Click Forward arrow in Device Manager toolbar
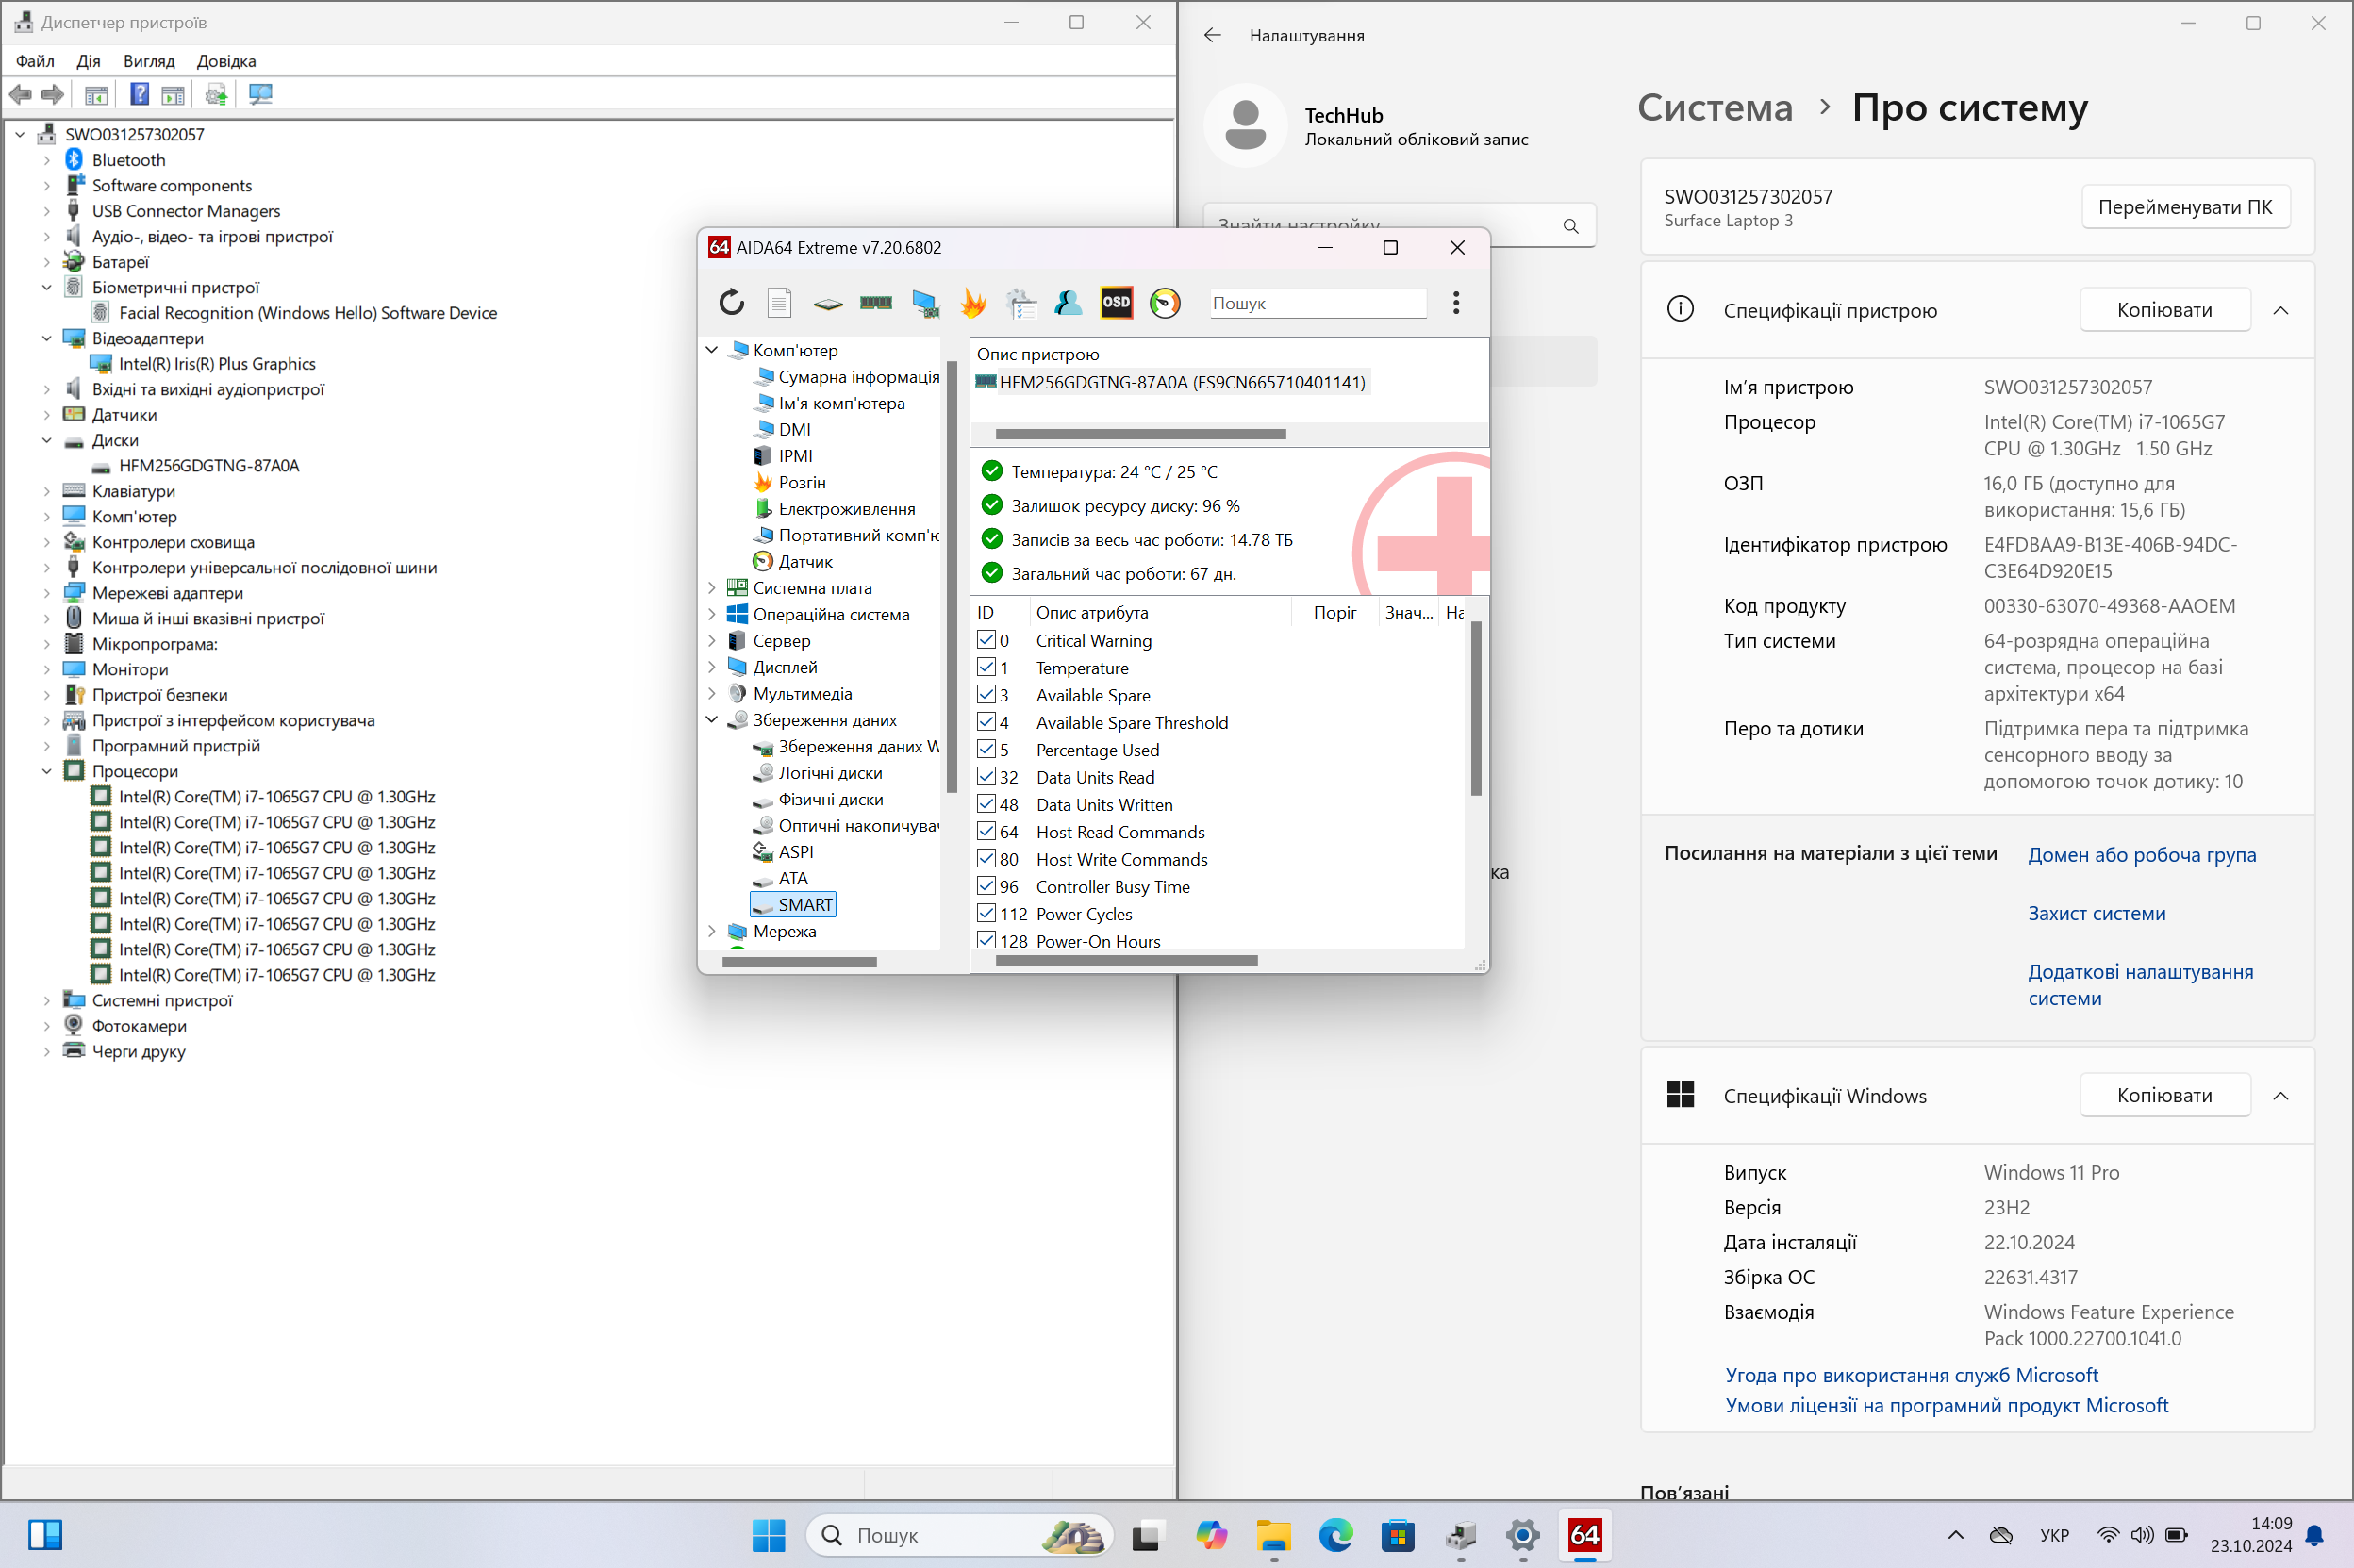 (52, 94)
